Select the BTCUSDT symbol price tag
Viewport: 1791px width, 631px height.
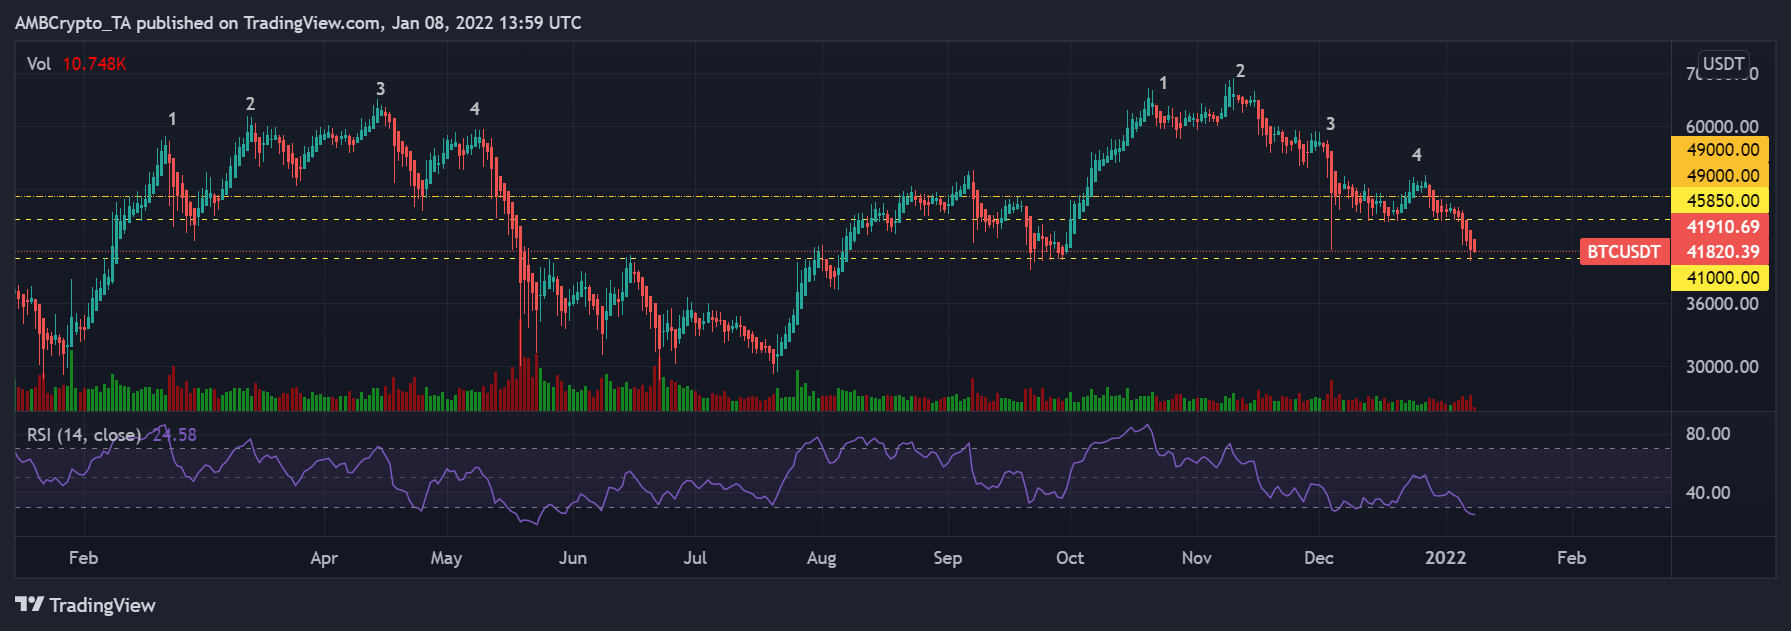pos(1623,252)
